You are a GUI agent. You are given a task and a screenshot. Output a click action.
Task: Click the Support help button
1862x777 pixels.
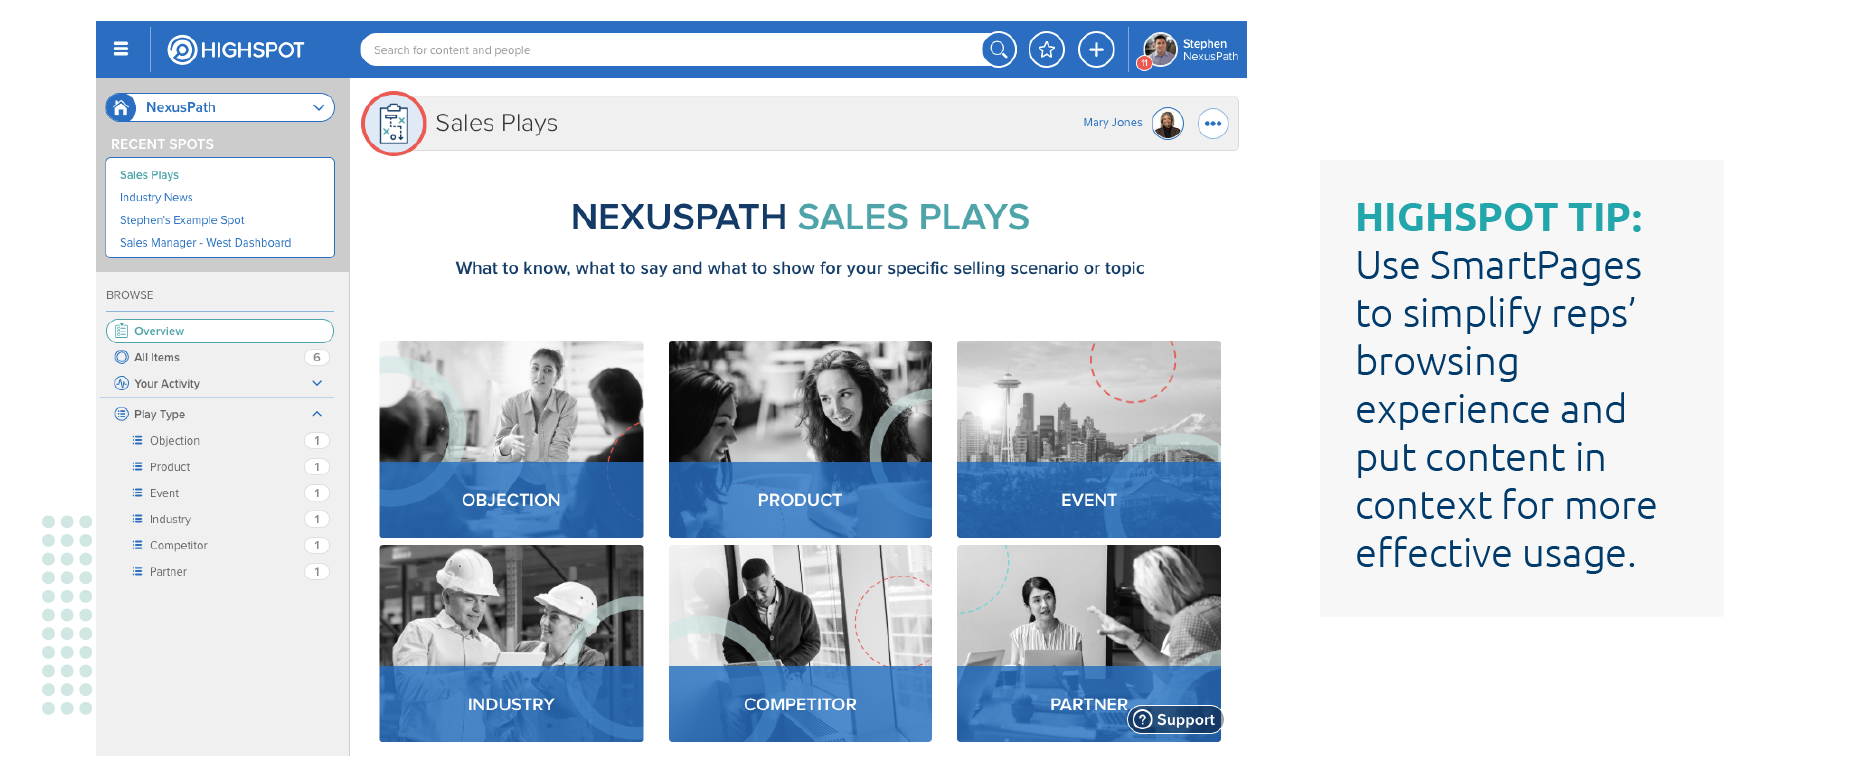(1175, 720)
